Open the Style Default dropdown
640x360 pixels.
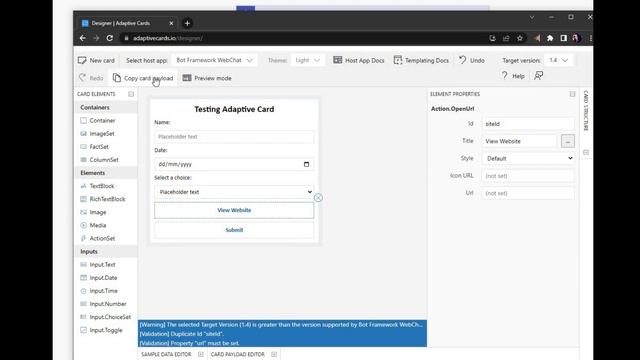528,158
